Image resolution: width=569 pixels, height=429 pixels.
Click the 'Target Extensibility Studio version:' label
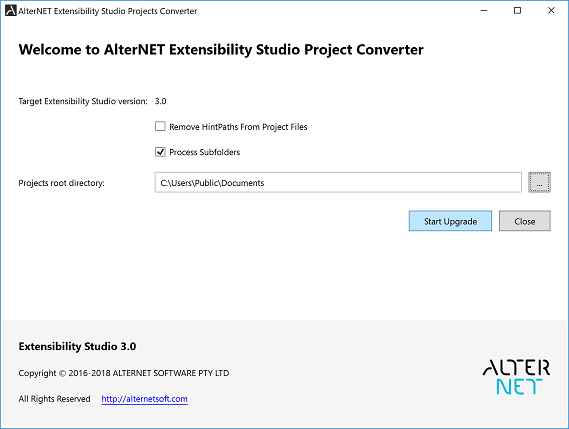pyautogui.click(x=83, y=101)
